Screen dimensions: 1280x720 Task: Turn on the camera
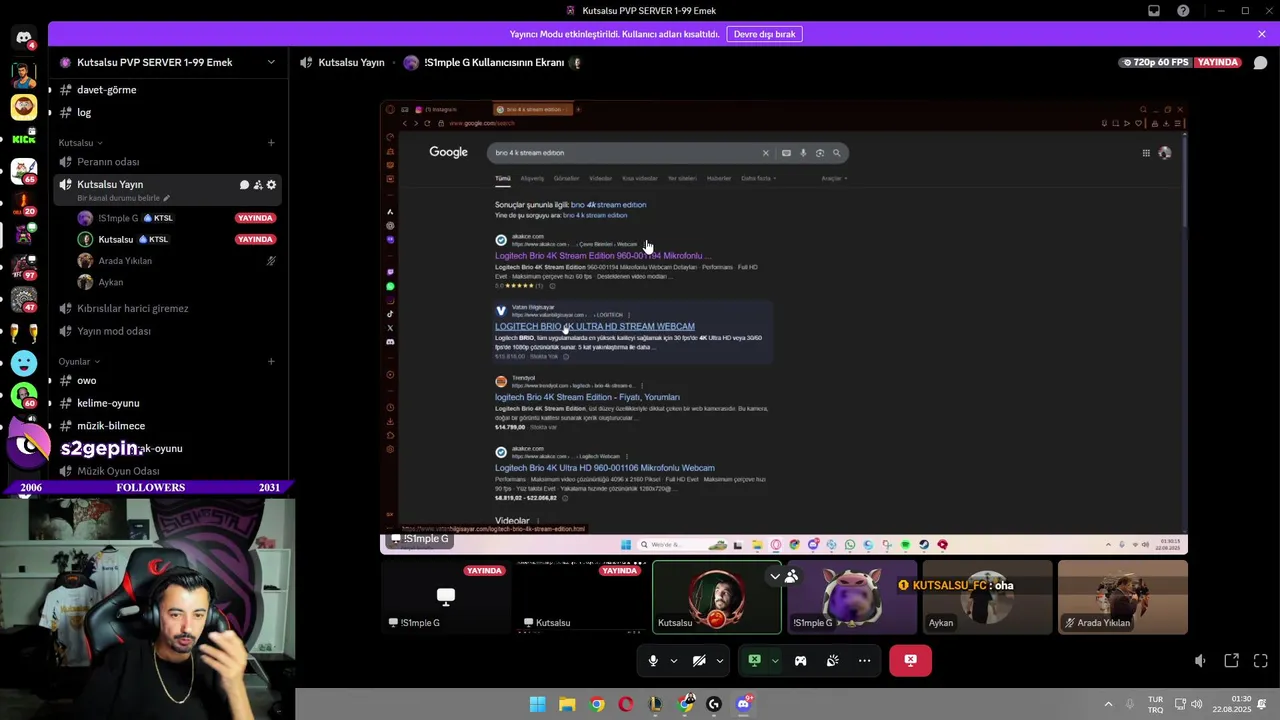tap(699, 660)
